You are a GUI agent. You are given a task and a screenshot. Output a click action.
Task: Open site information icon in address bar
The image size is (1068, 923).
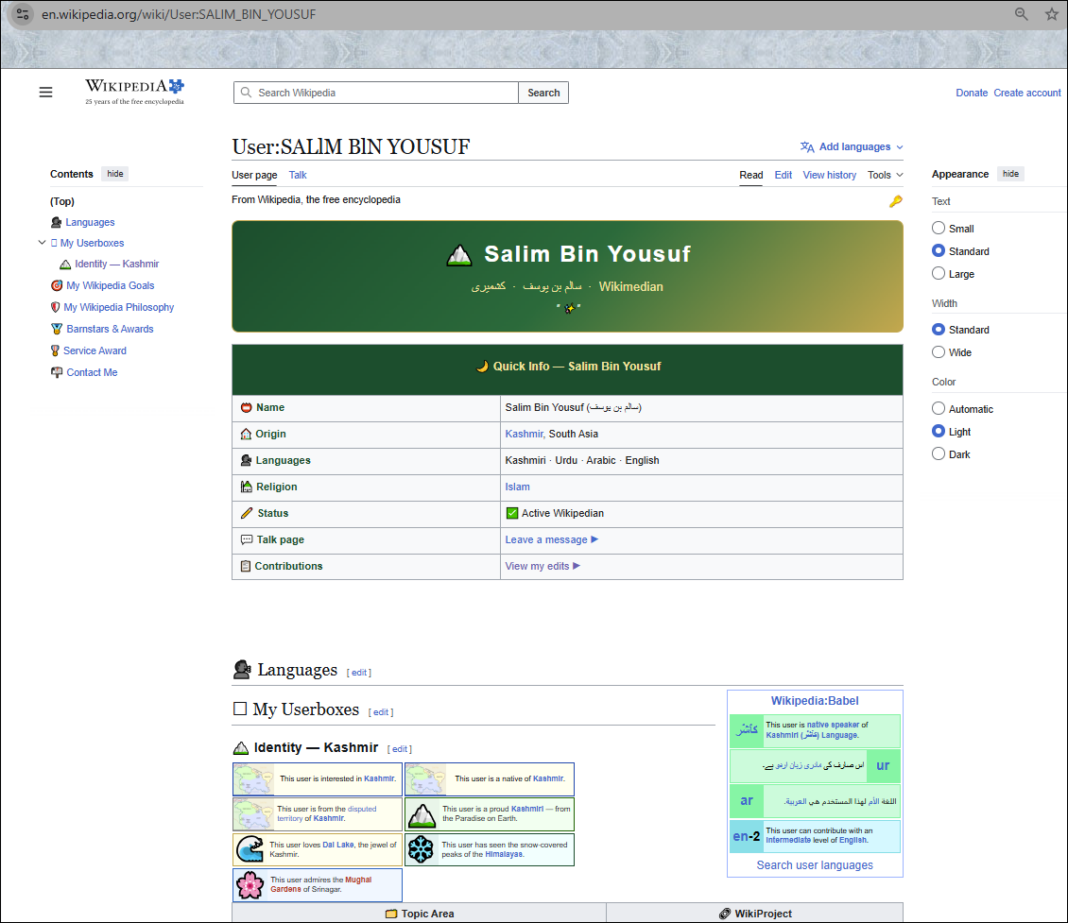[x=22, y=14]
